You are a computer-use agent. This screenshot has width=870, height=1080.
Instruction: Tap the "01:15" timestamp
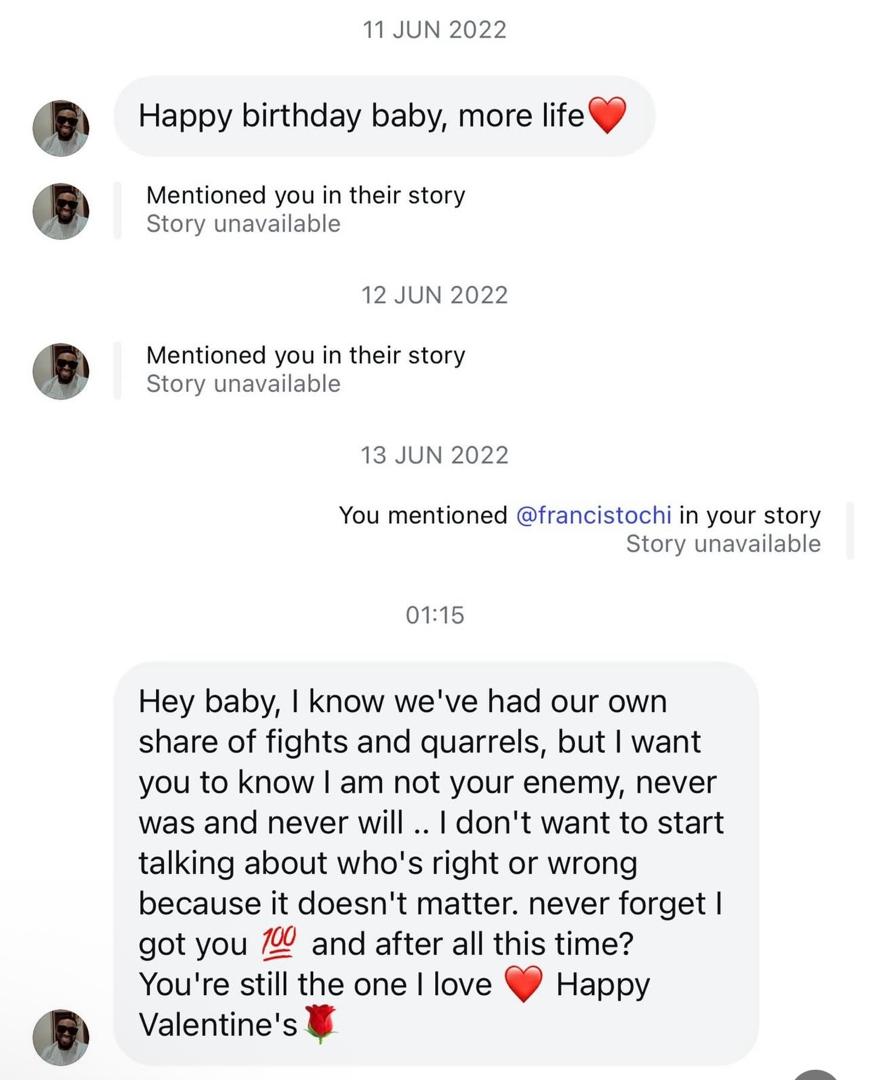(x=435, y=615)
